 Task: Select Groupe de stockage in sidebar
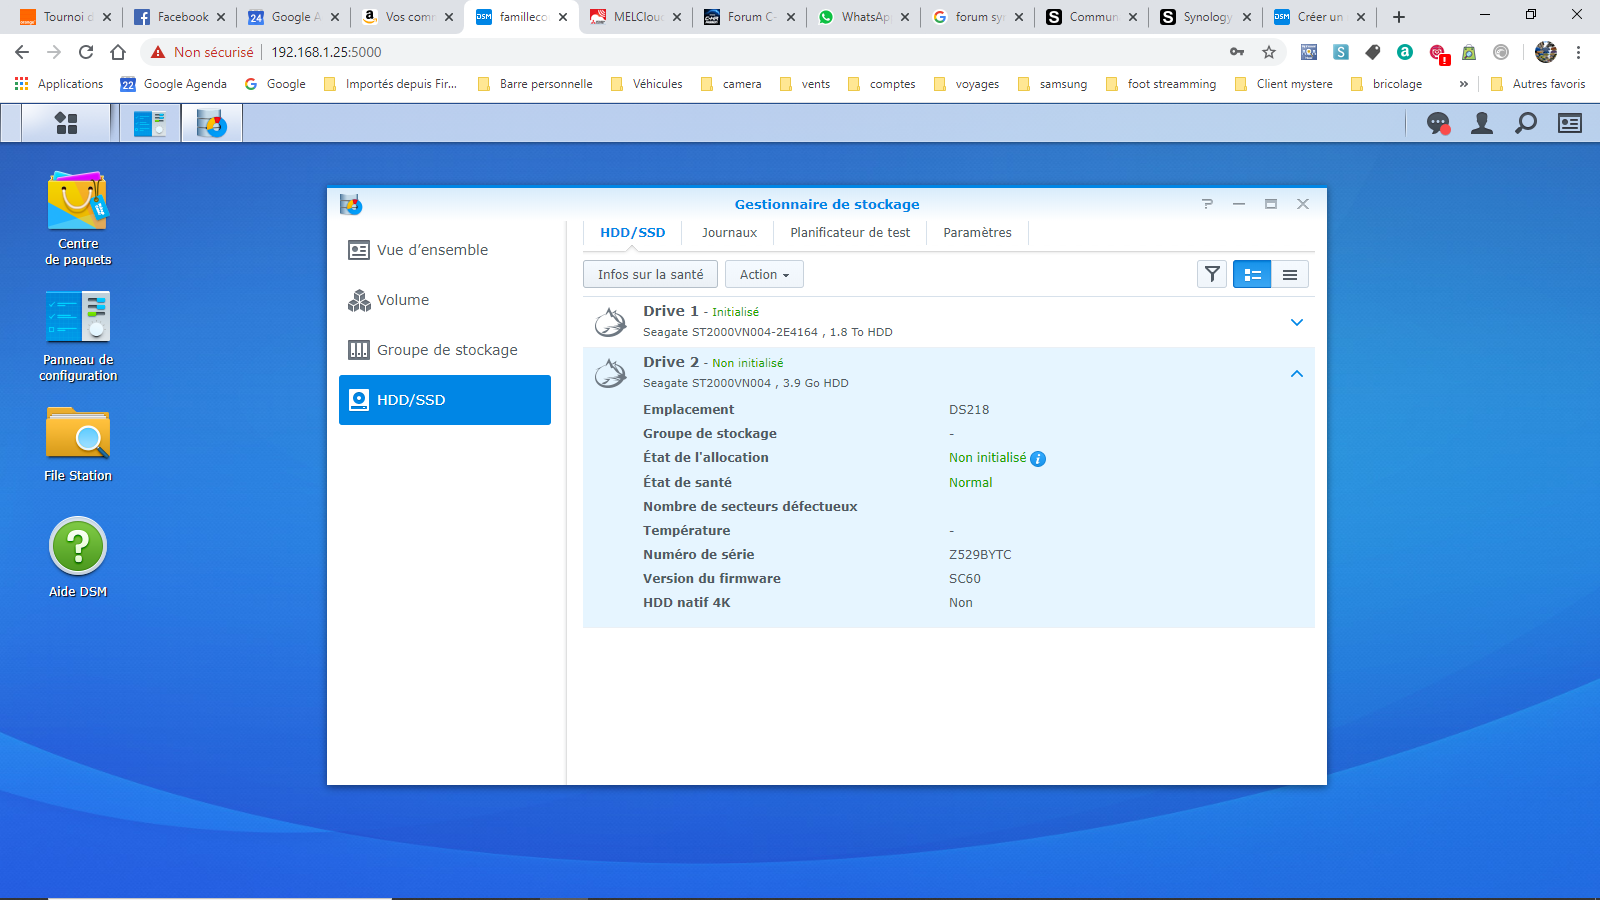445,350
